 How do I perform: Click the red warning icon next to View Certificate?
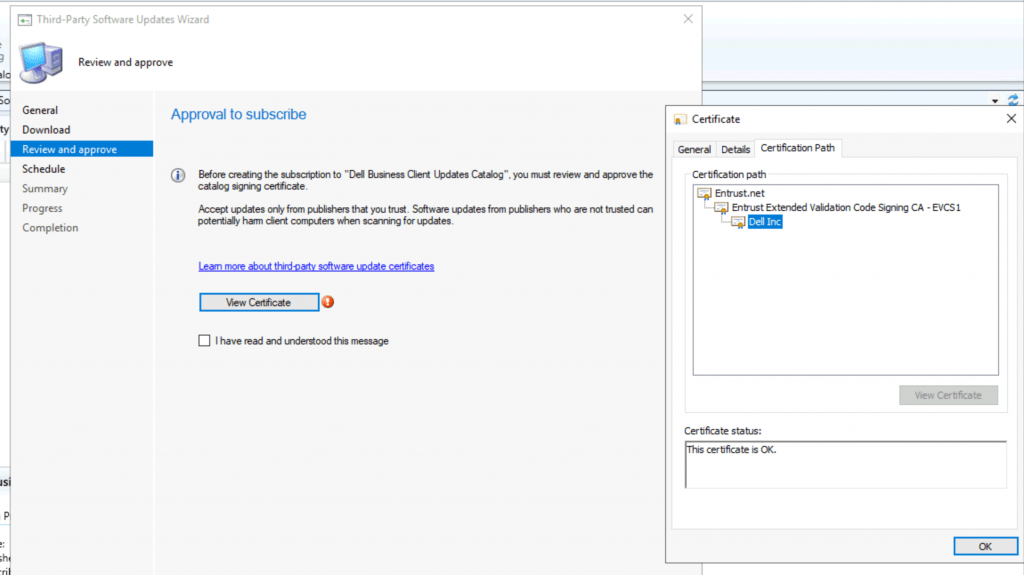point(328,302)
